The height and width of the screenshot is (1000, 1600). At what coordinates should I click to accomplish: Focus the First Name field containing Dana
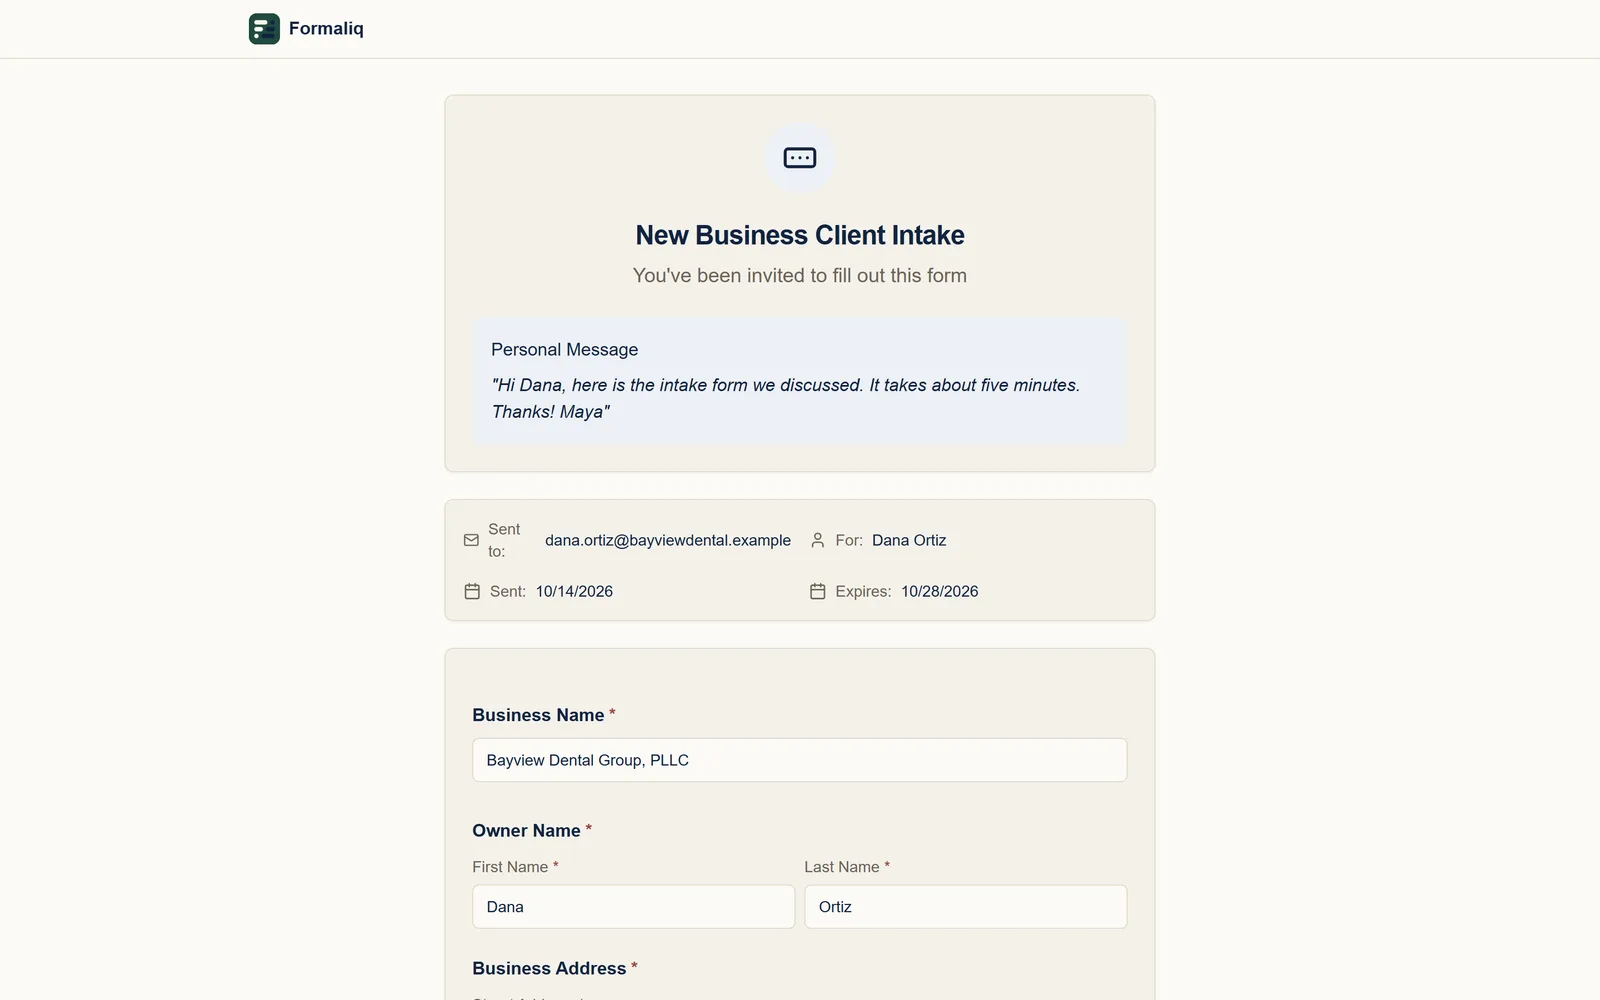634,907
